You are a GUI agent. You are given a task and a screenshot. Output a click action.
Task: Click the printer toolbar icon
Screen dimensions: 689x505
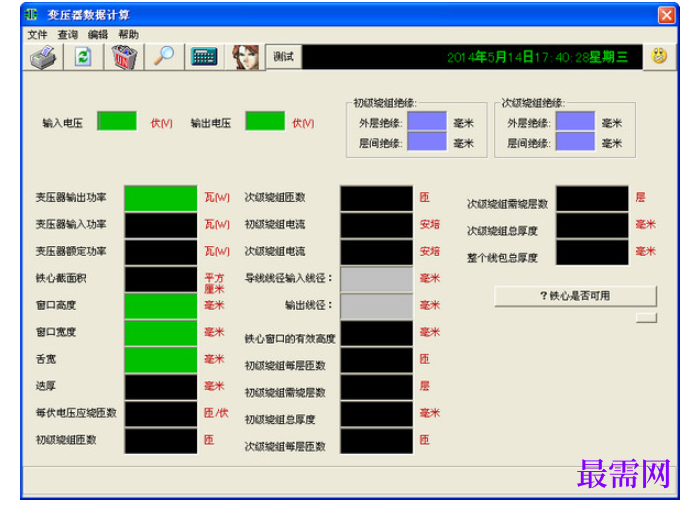pyautogui.click(x=43, y=57)
